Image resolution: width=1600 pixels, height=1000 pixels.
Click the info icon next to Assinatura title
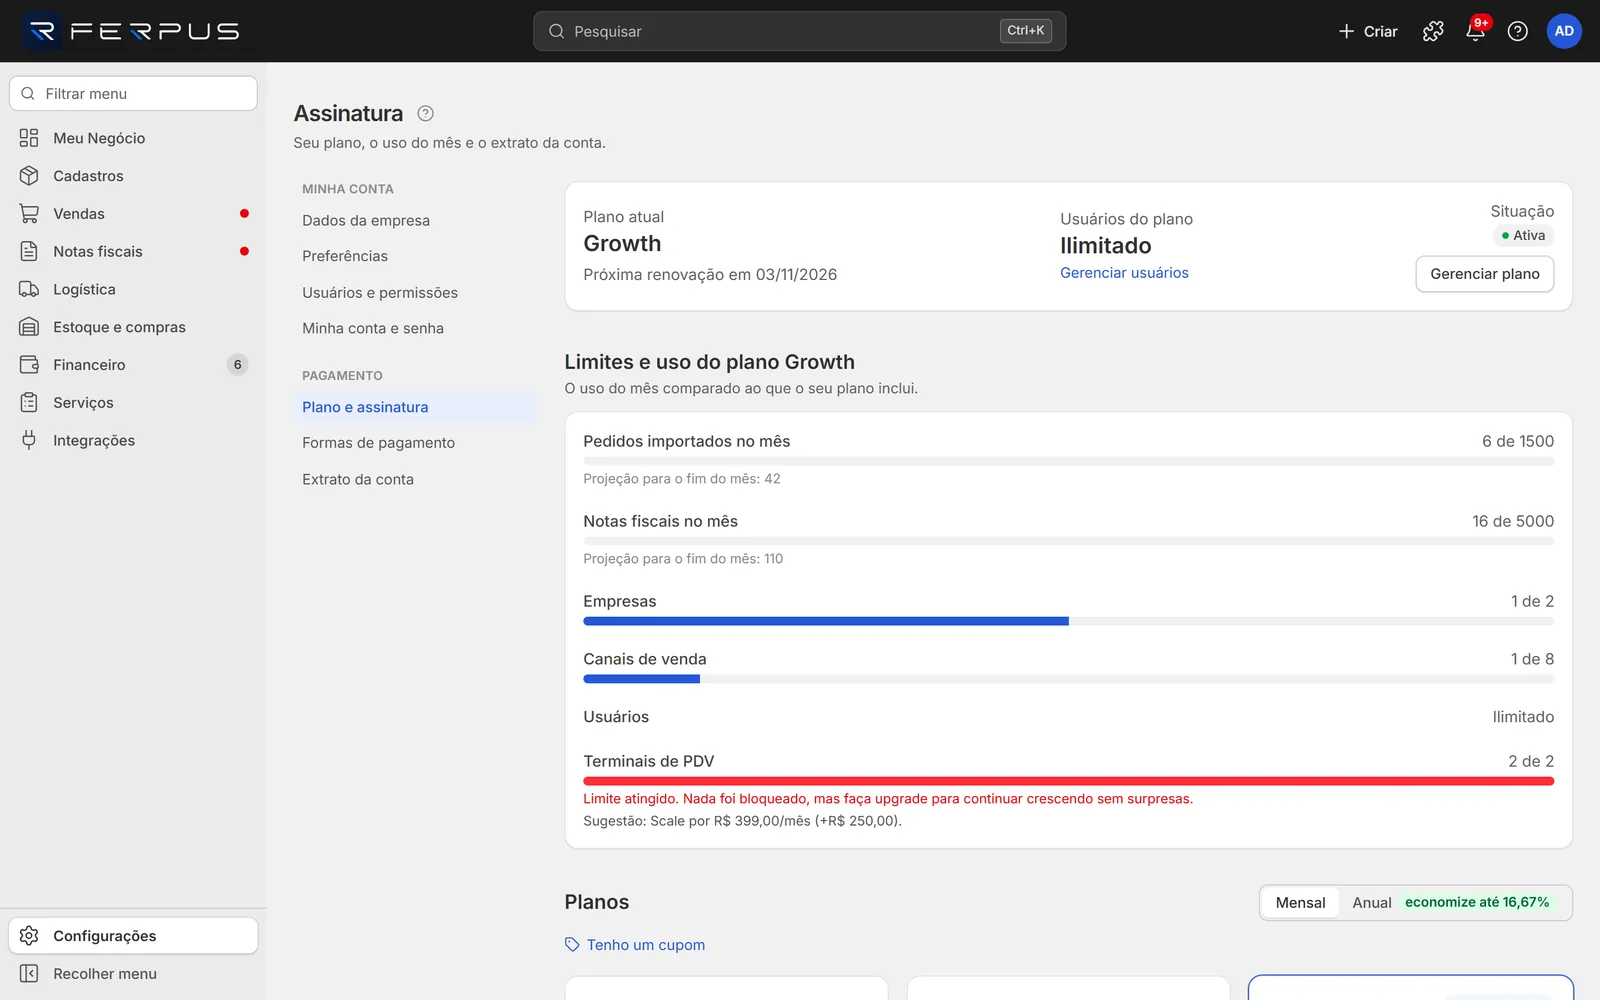[x=425, y=113]
